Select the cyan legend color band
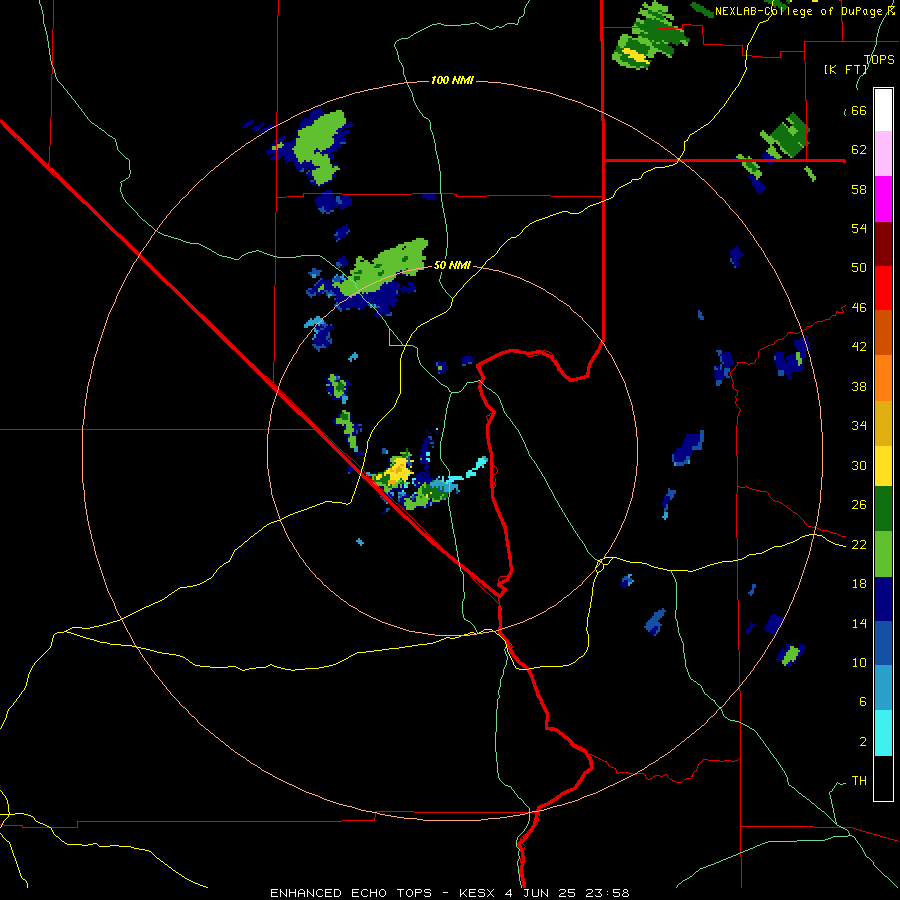The width and height of the screenshot is (900, 900). tap(883, 733)
